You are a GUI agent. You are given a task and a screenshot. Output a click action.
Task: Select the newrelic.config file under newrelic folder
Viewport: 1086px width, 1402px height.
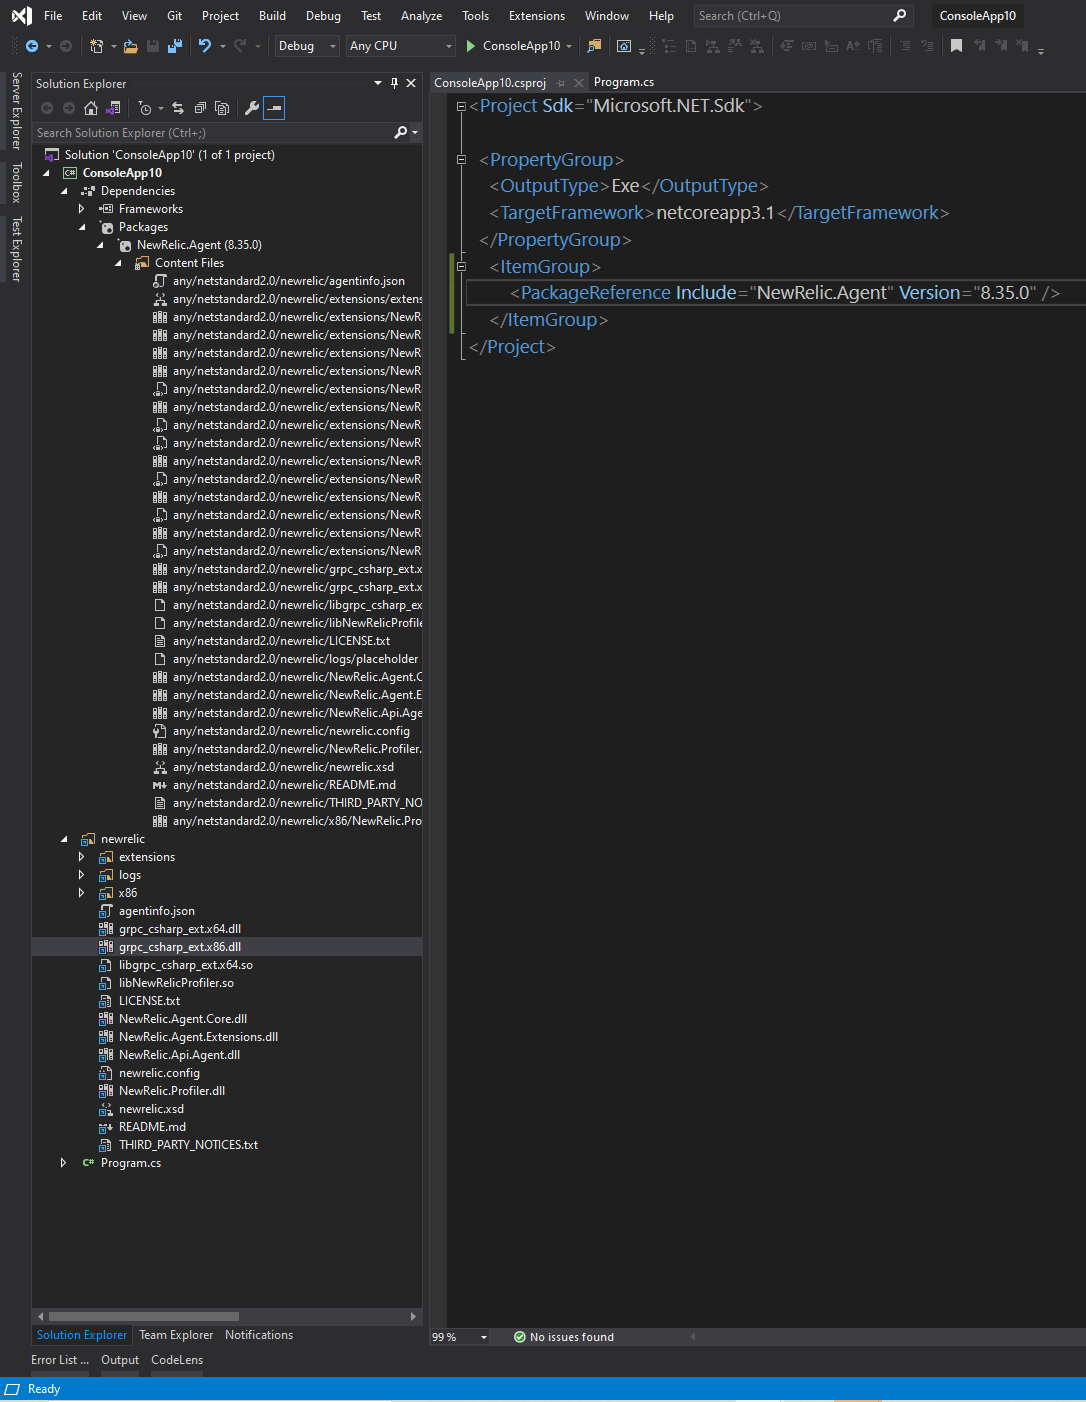(159, 1073)
